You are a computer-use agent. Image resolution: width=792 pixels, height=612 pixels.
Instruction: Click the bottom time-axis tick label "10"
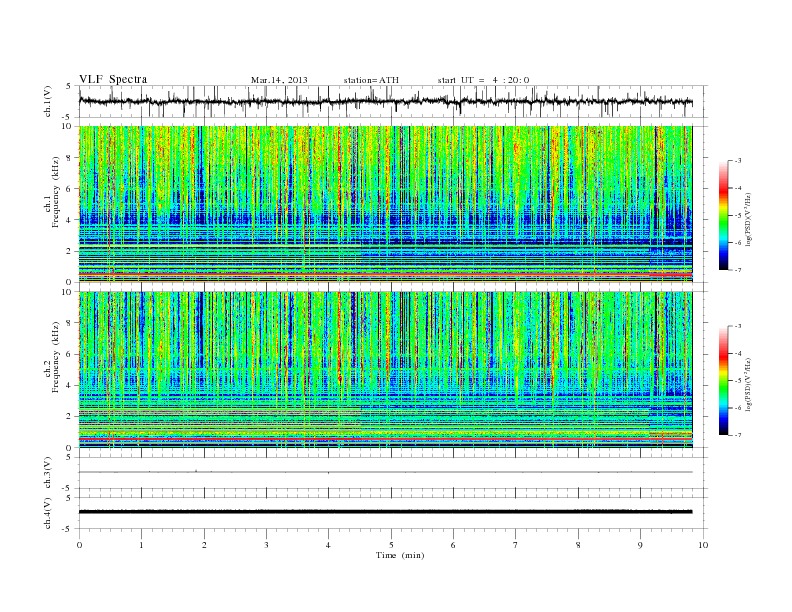click(703, 545)
